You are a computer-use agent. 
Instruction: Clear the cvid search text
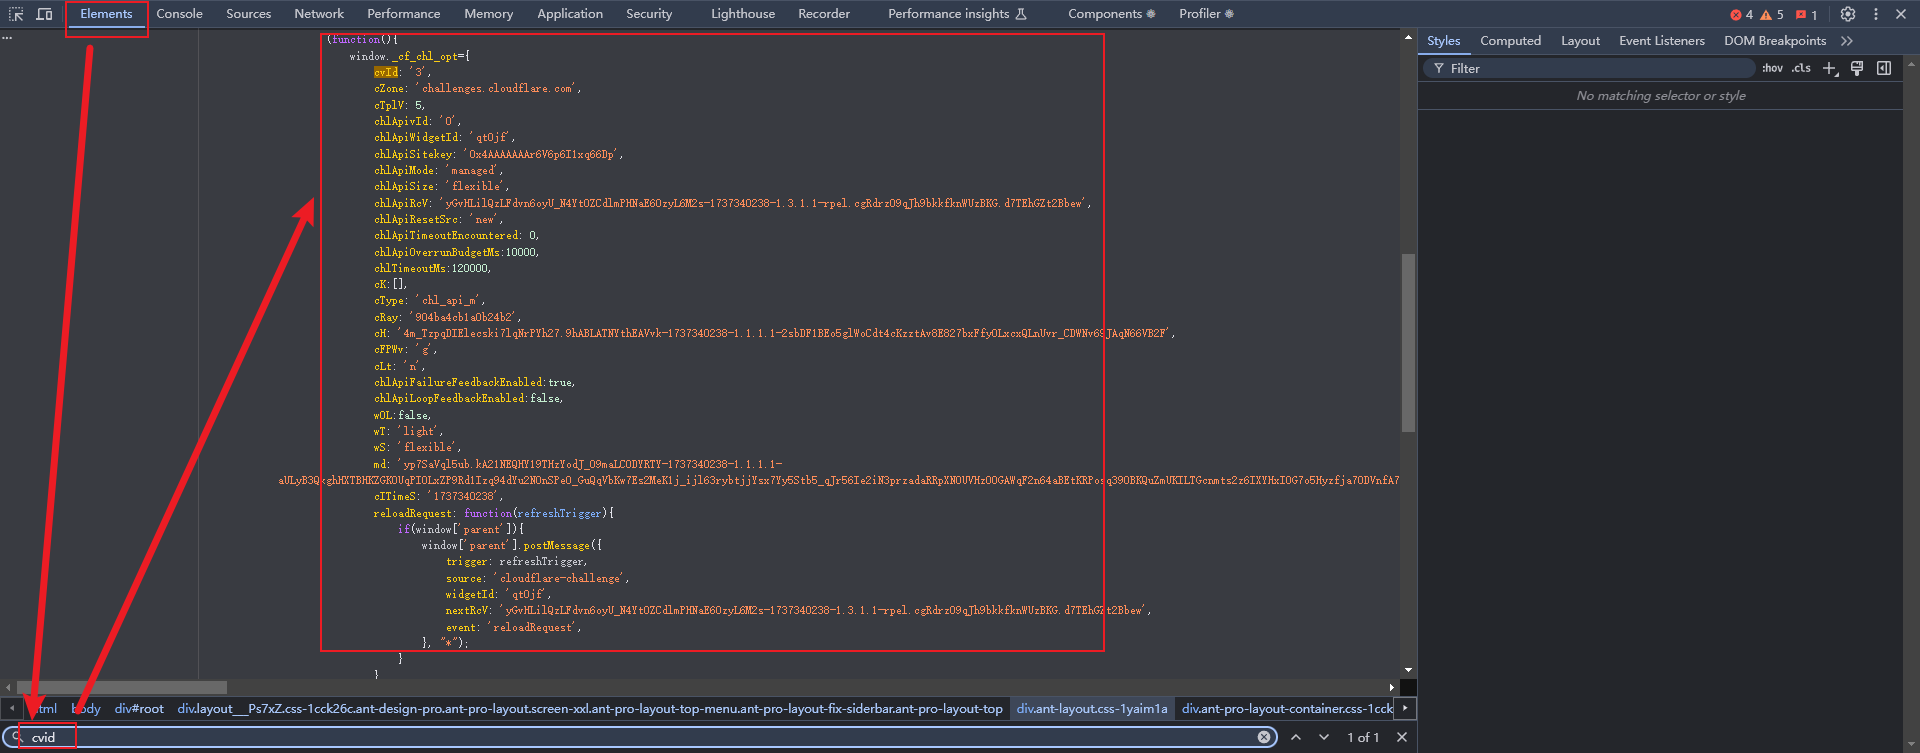point(1264,737)
